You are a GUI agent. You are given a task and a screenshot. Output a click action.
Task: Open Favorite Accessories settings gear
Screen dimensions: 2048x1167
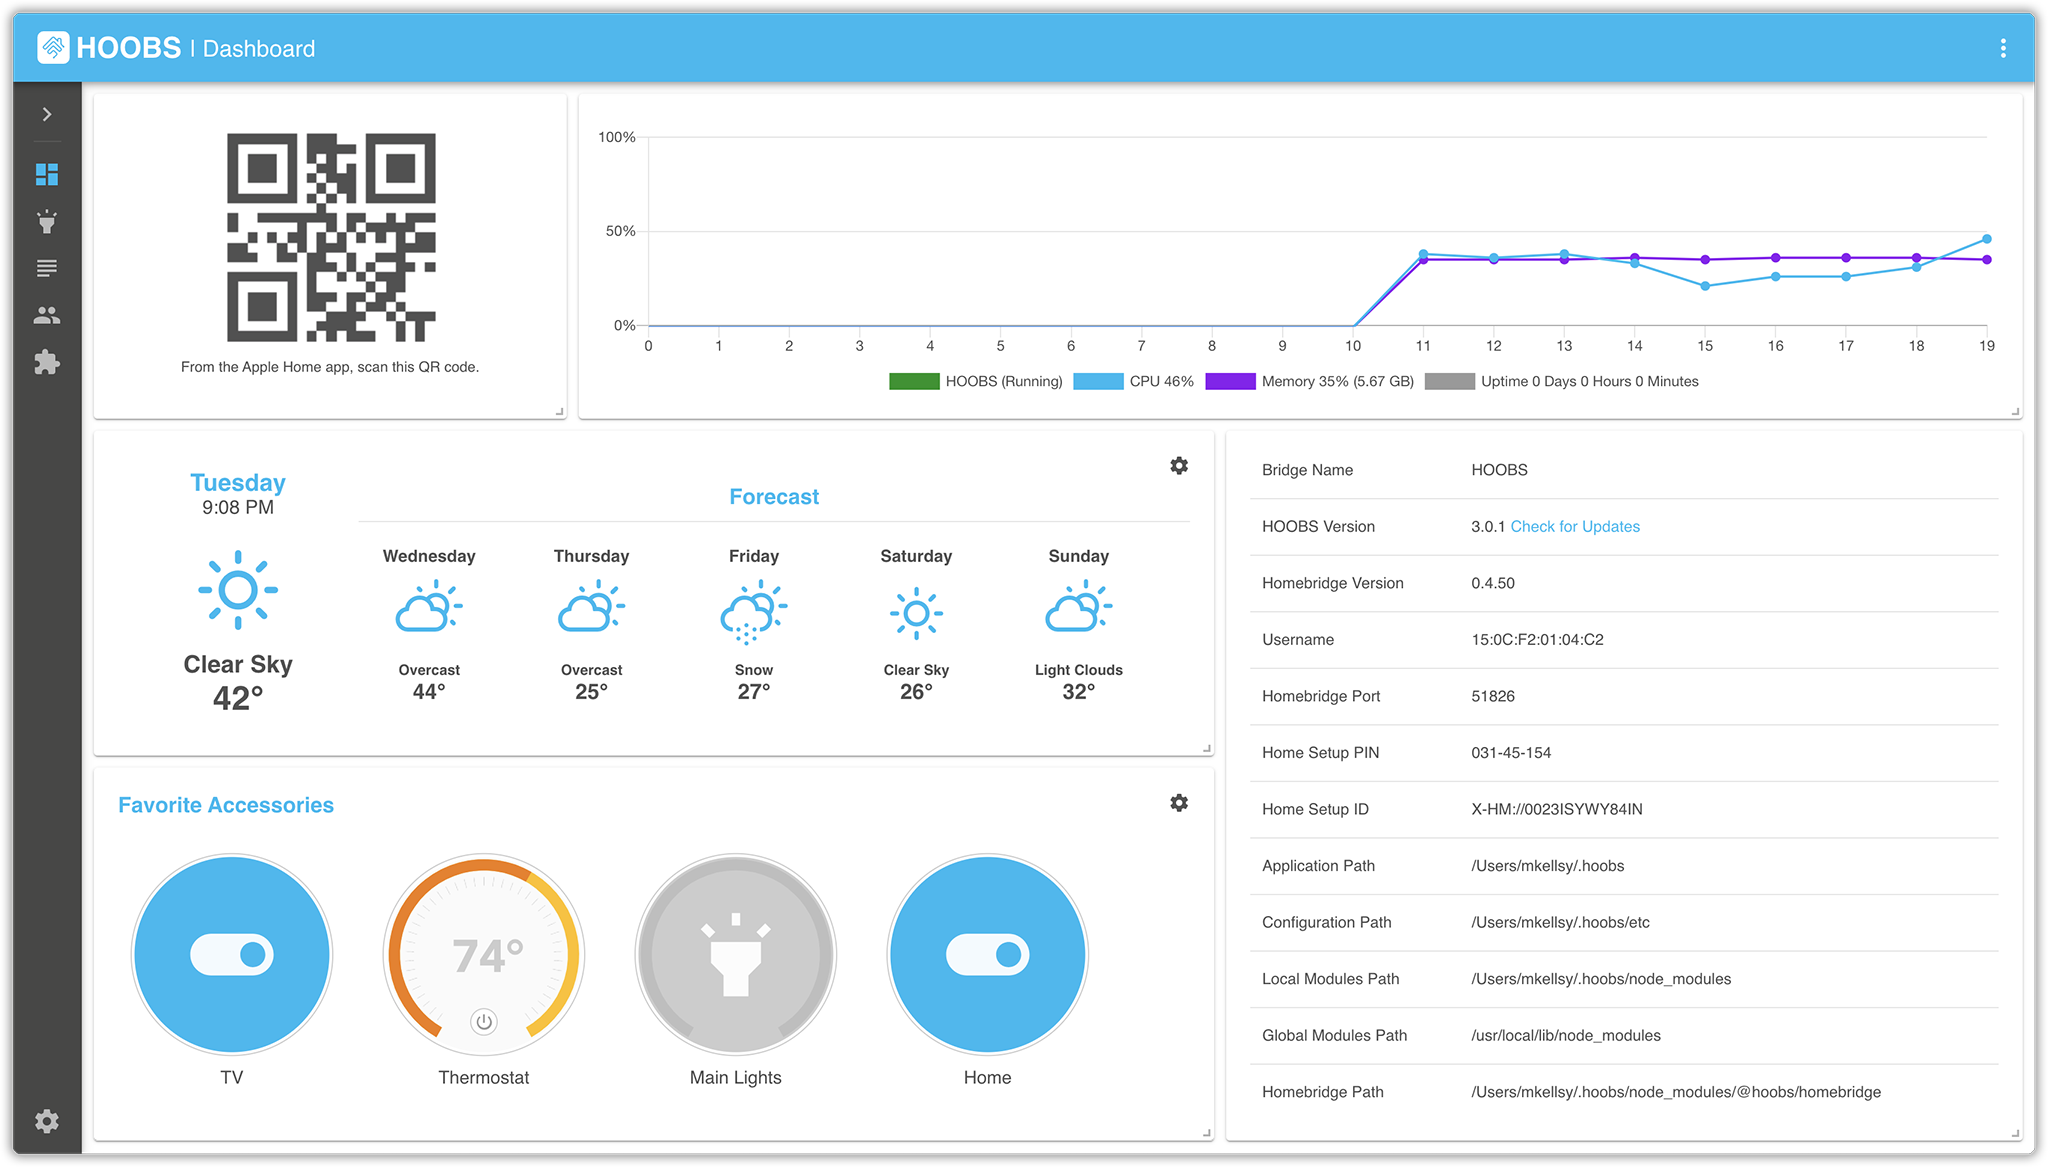coord(1179,803)
